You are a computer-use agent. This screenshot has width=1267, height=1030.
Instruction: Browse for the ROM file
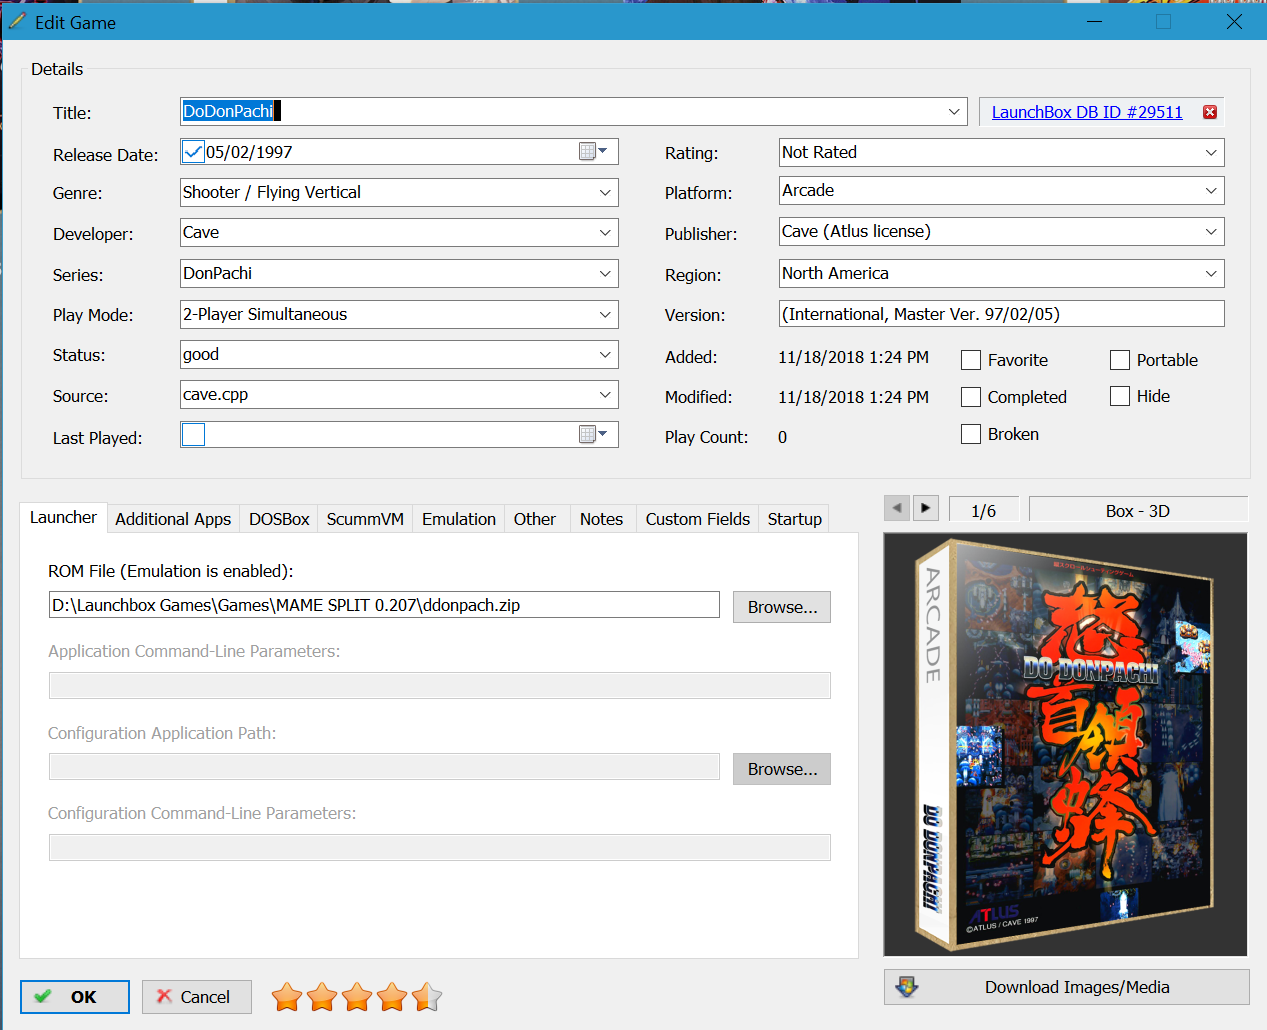pos(782,607)
